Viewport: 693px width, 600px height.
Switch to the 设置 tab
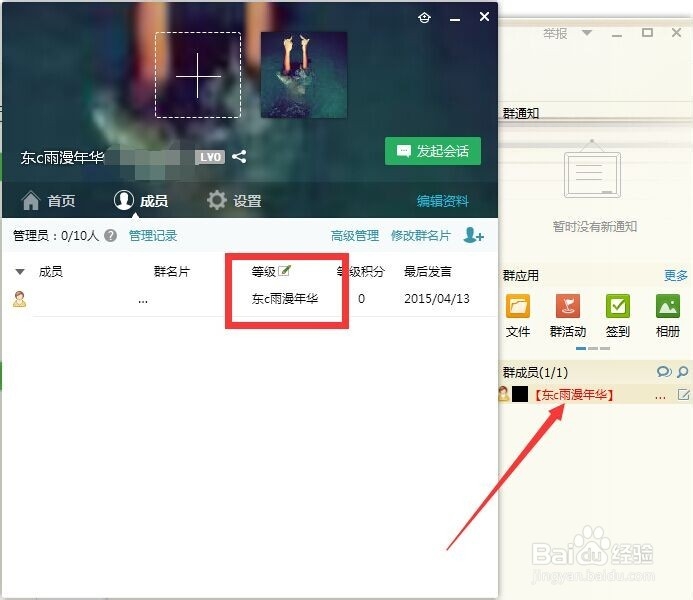tap(234, 201)
